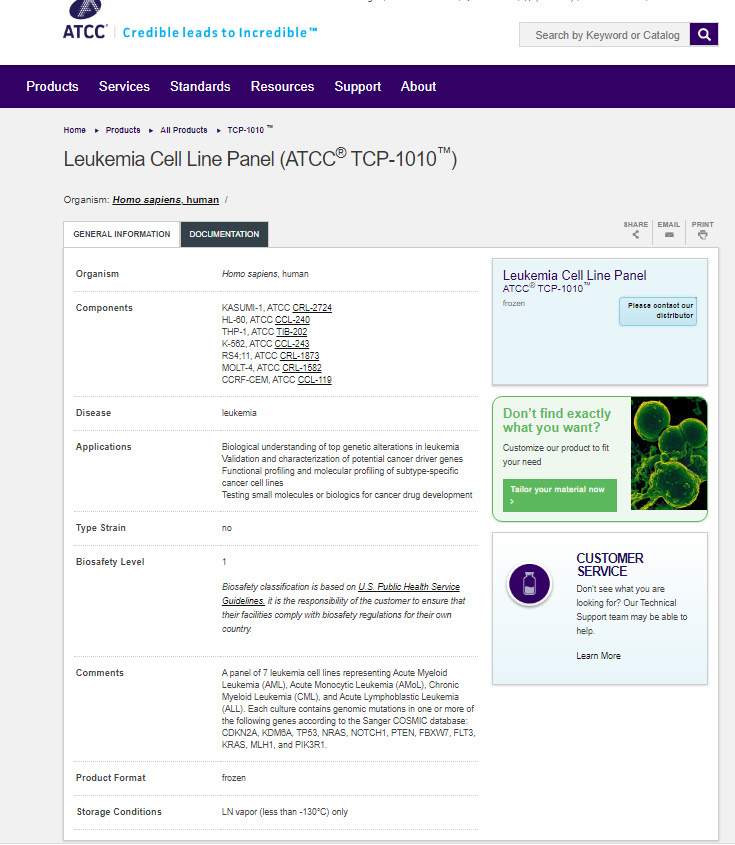Click the purple vial Customer Service icon
The width and height of the screenshot is (735, 845).
coord(529,584)
